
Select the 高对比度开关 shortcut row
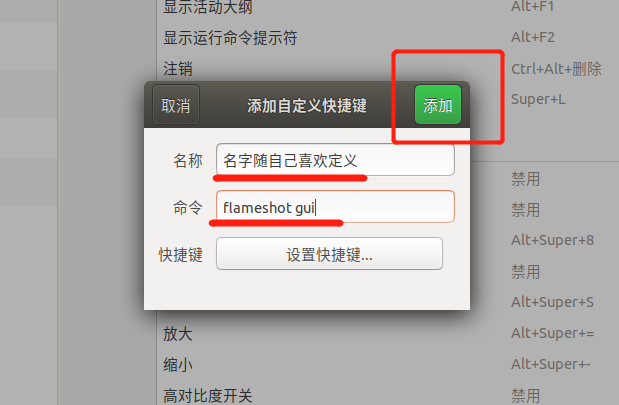tap(388, 395)
